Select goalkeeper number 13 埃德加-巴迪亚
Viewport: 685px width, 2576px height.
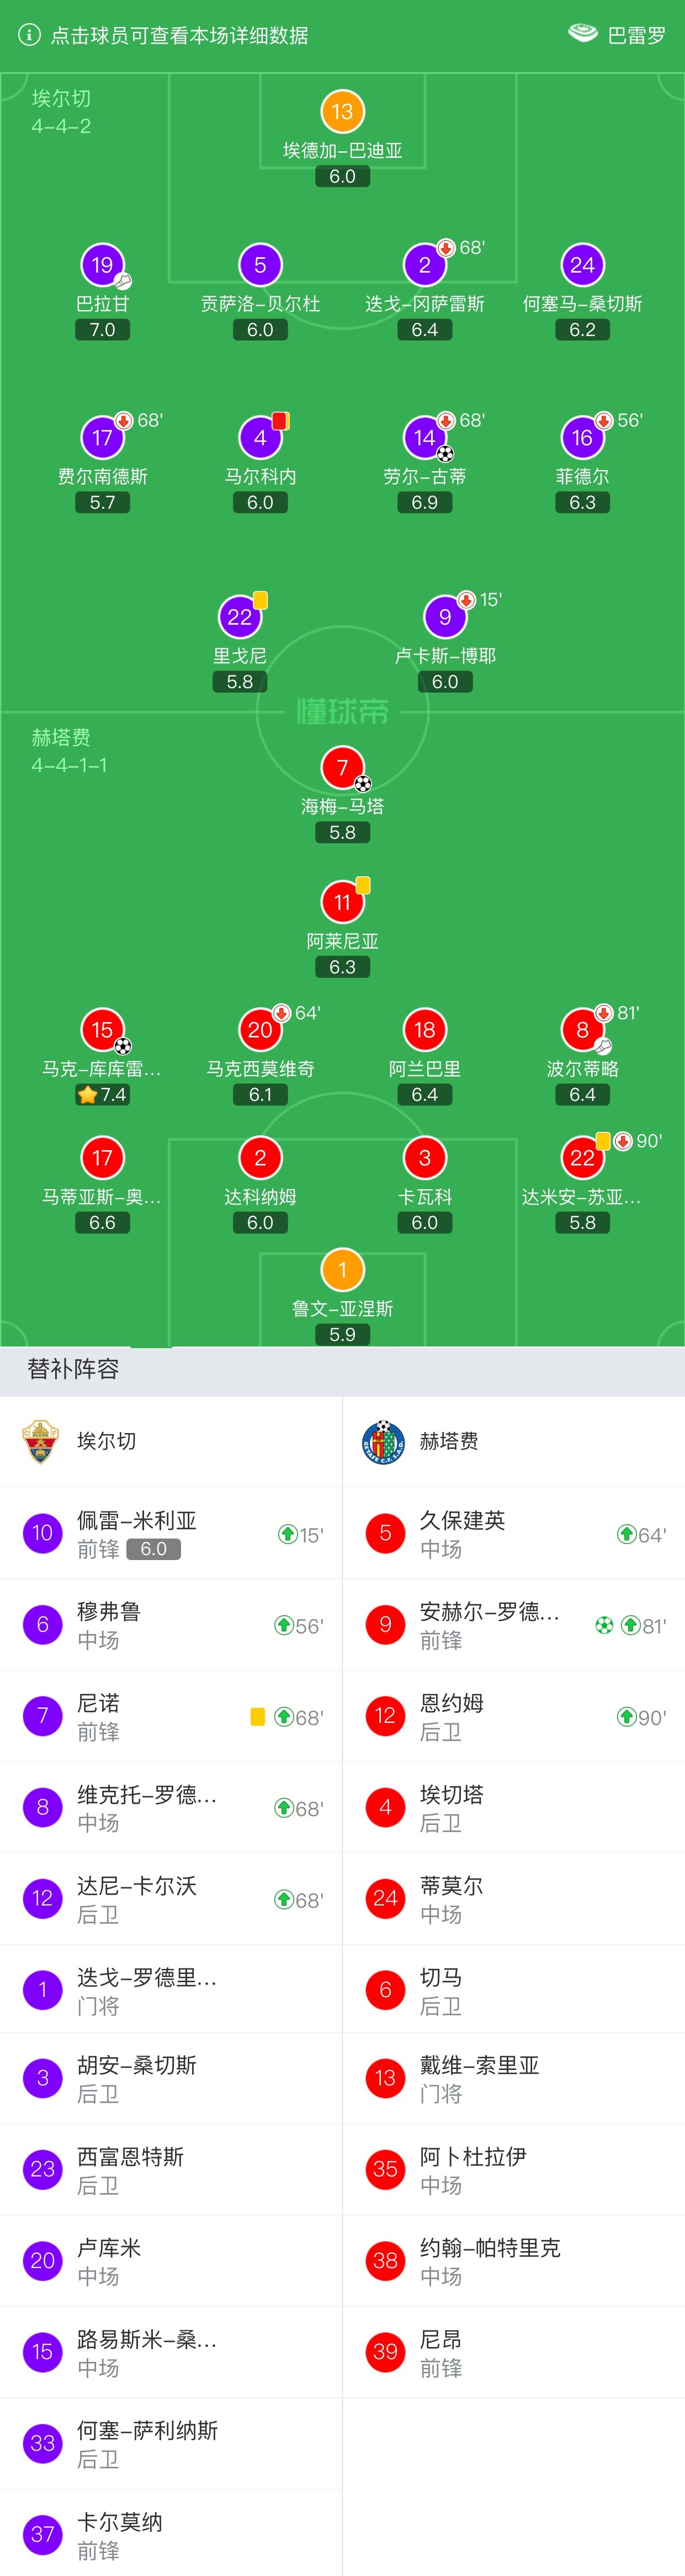[342, 112]
